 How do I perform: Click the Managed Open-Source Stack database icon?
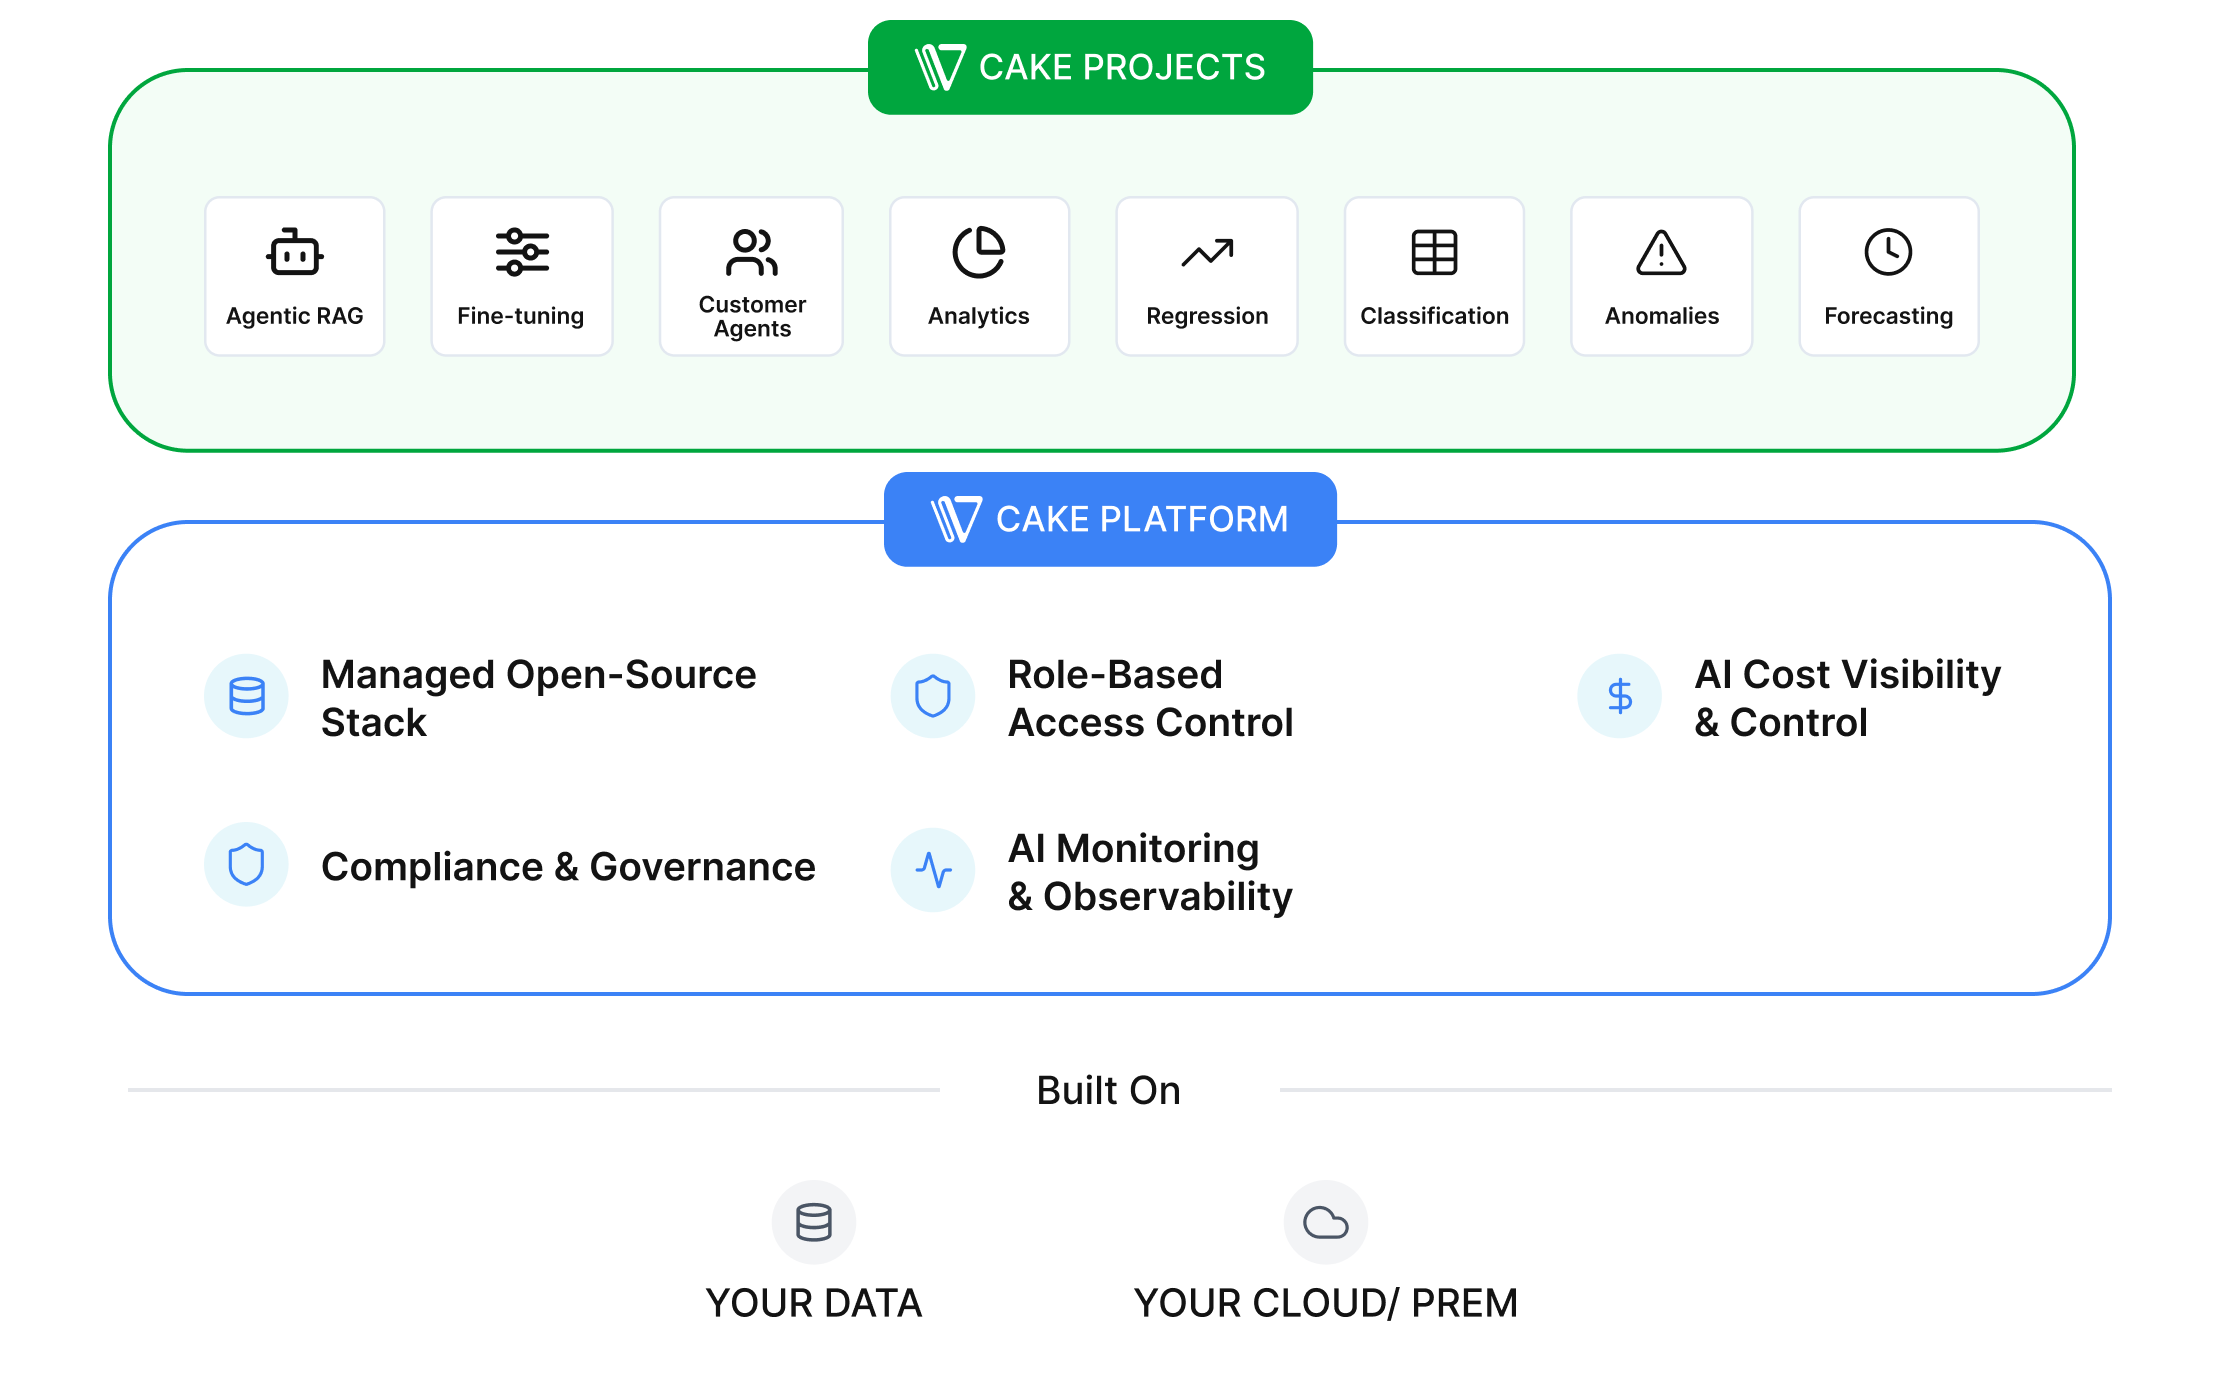tap(247, 696)
